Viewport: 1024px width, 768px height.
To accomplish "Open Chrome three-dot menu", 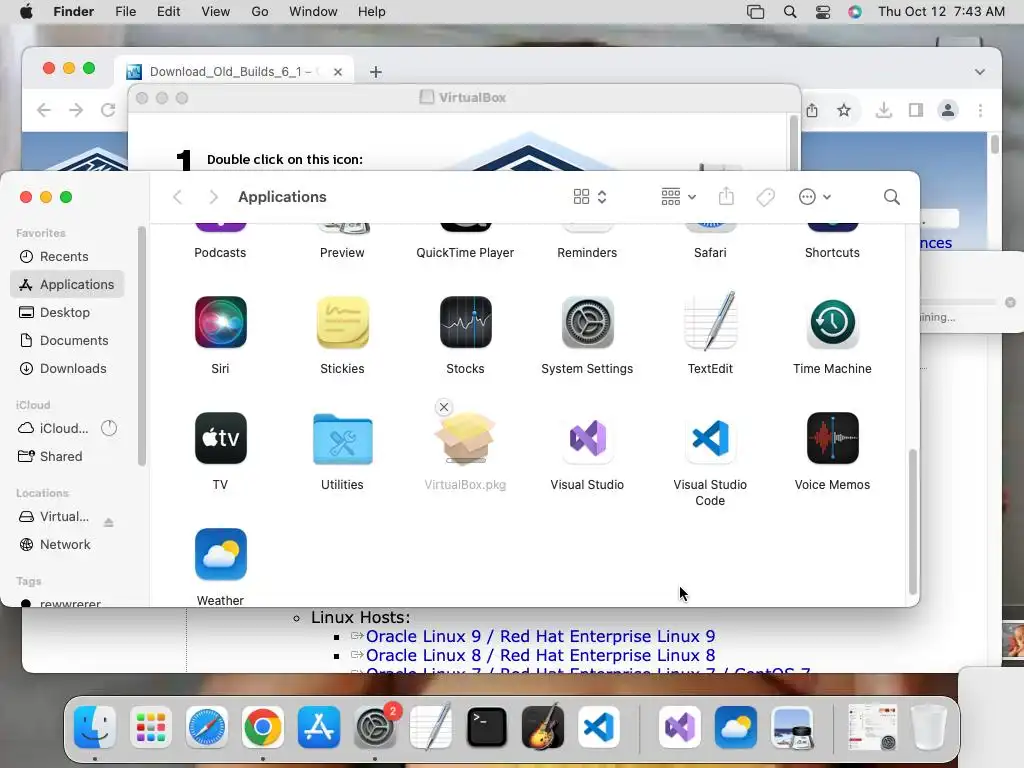I will (980, 110).
